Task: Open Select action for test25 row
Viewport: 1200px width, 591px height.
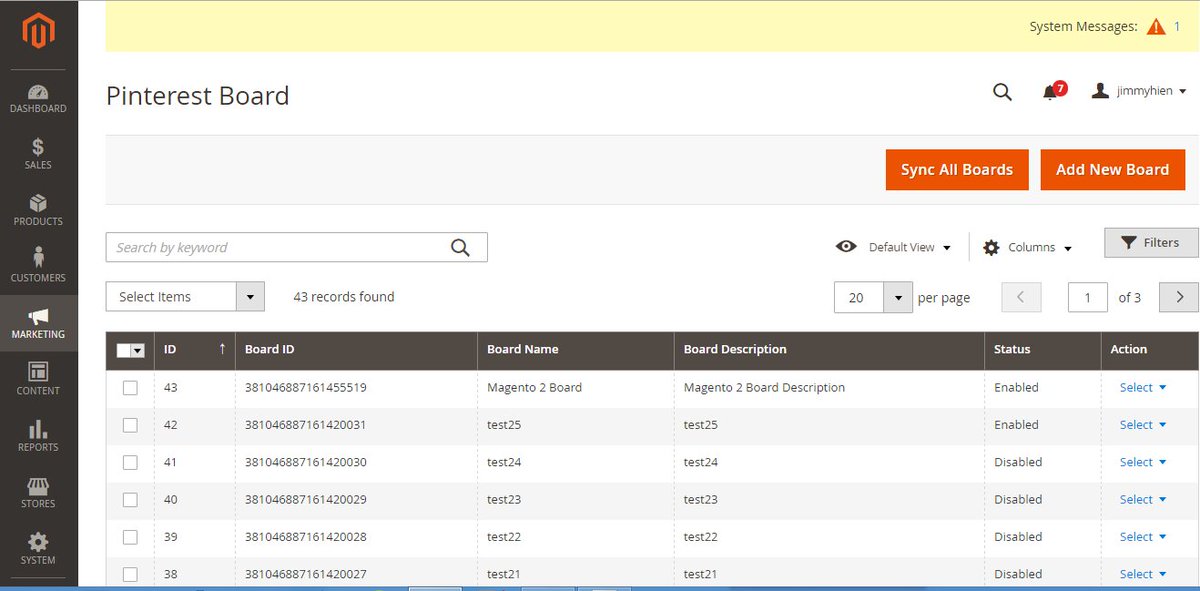Action: 1143,425
